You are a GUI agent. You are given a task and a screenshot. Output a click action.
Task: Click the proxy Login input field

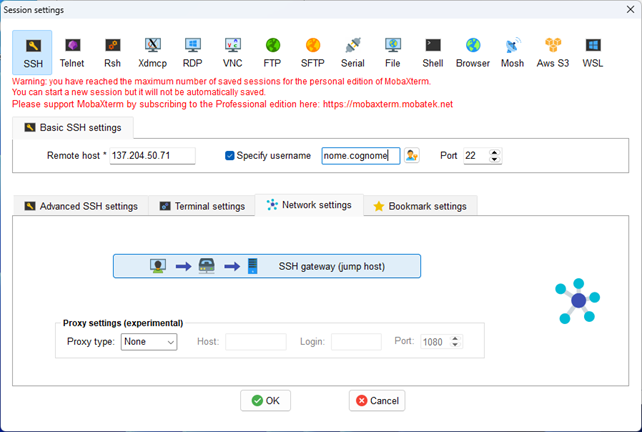tap(356, 342)
